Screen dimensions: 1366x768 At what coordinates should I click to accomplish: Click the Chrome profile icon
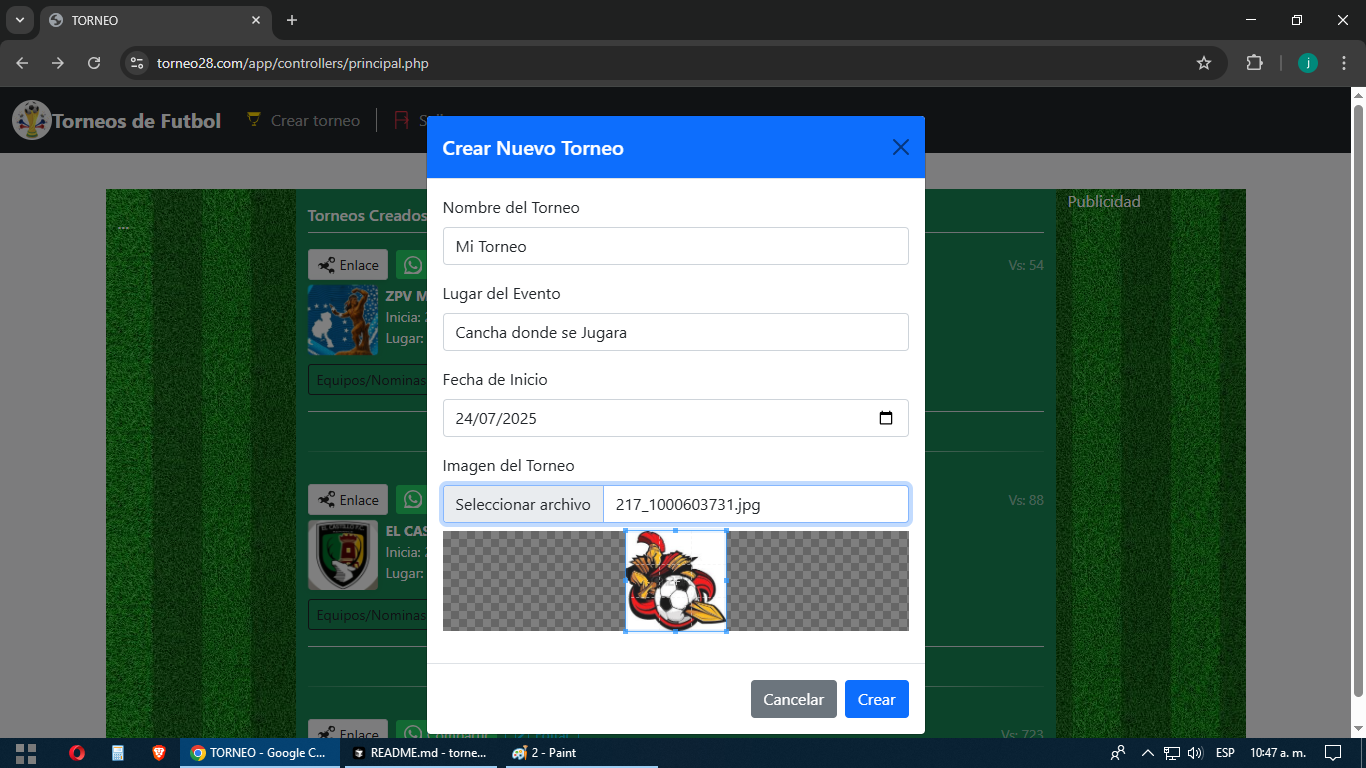(x=1307, y=62)
